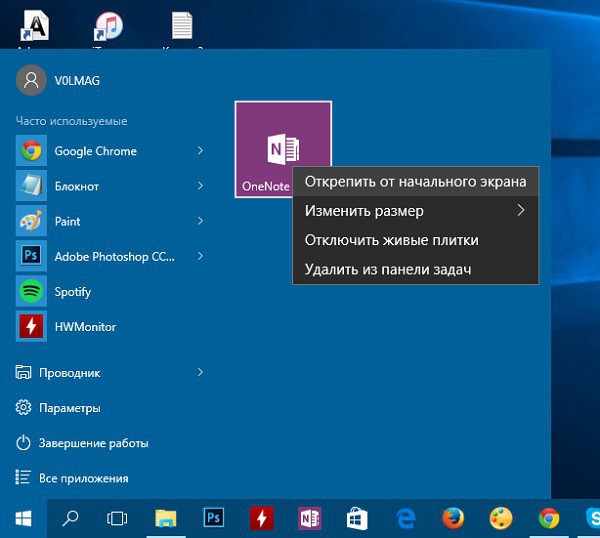Open Windows Store on the taskbar
Viewport: 600px width, 538px height.
point(357,519)
